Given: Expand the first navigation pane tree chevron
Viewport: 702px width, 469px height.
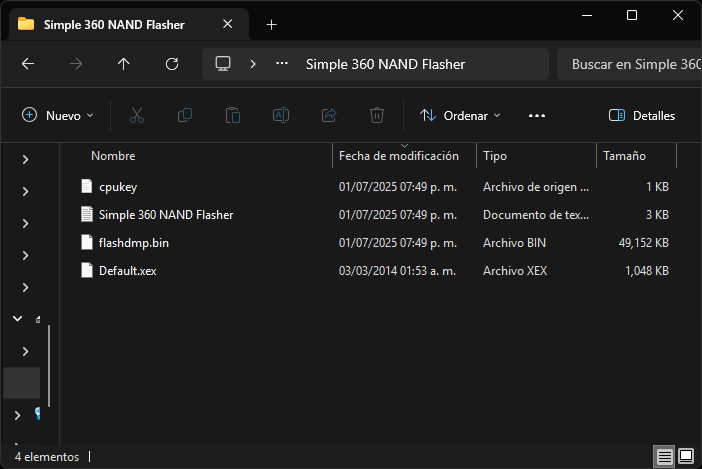Looking at the screenshot, I should coord(26,159).
